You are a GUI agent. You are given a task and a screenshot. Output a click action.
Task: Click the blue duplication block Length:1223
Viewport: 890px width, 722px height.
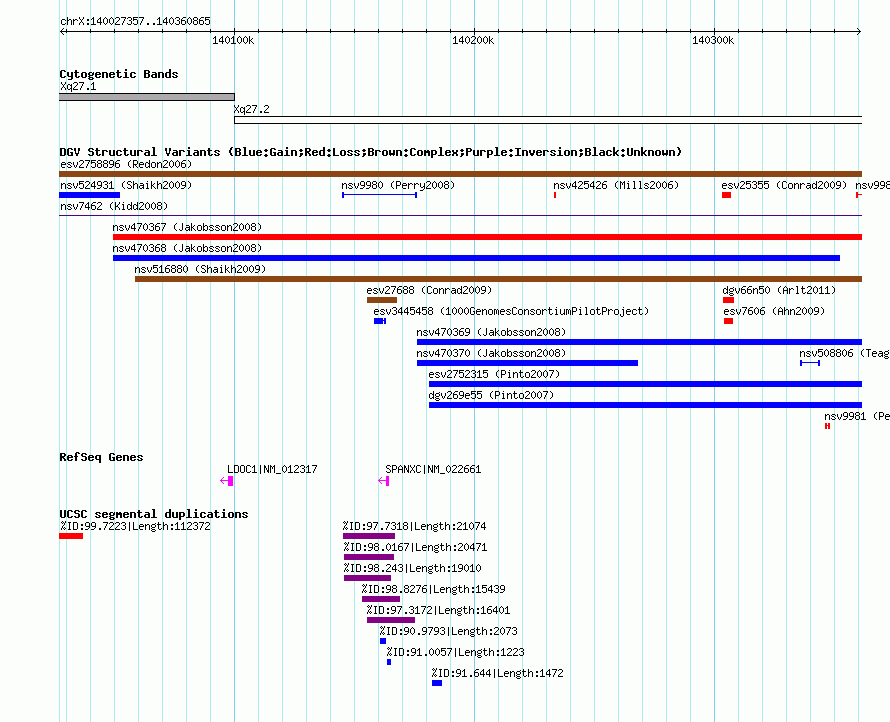click(389, 662)
